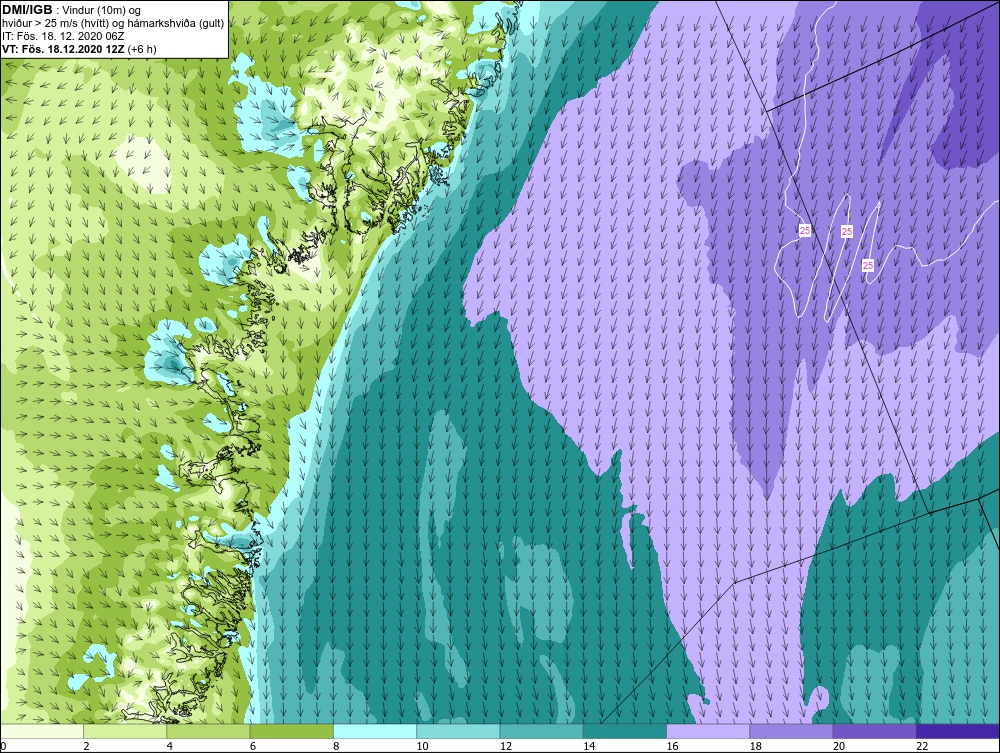1000x753 pixels.
Task: Click the legend scale value "2"
Action: coord(86,746)
